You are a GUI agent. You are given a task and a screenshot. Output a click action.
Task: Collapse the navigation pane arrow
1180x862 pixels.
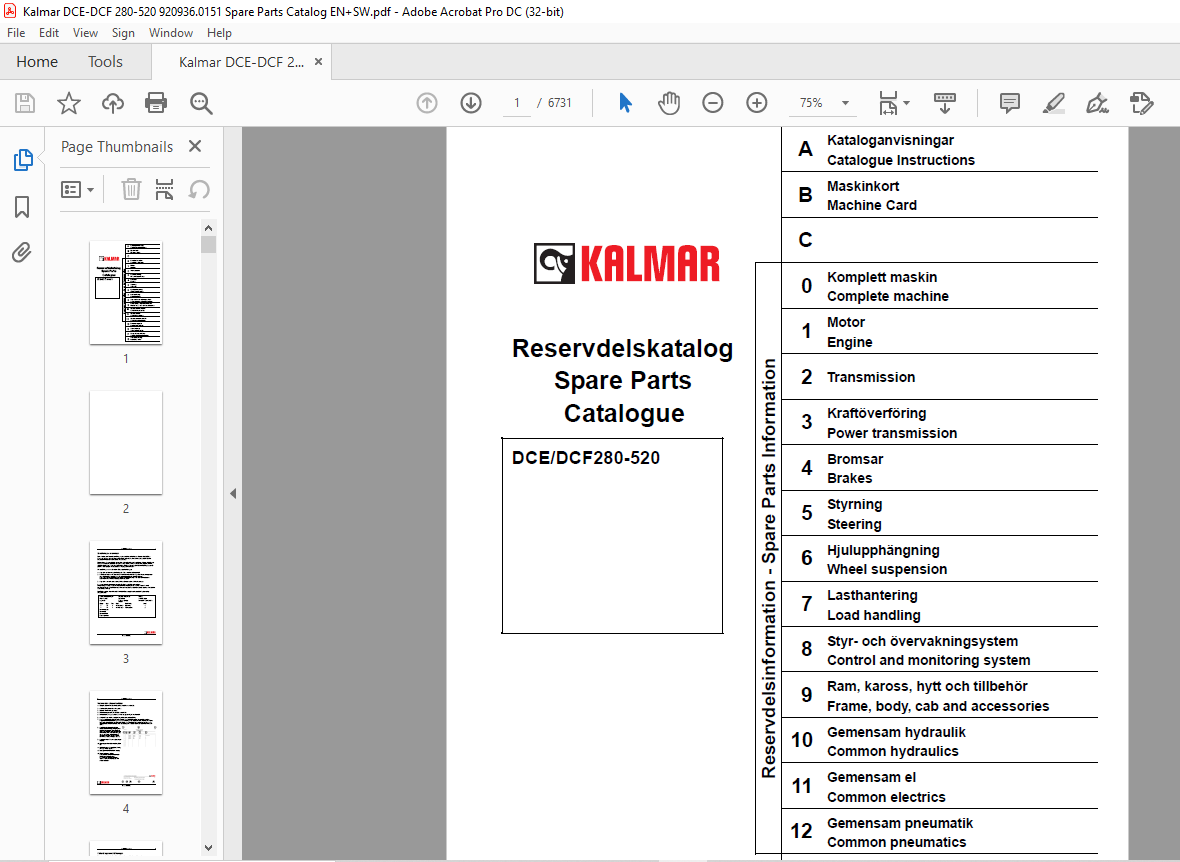(x=233, y=494)
